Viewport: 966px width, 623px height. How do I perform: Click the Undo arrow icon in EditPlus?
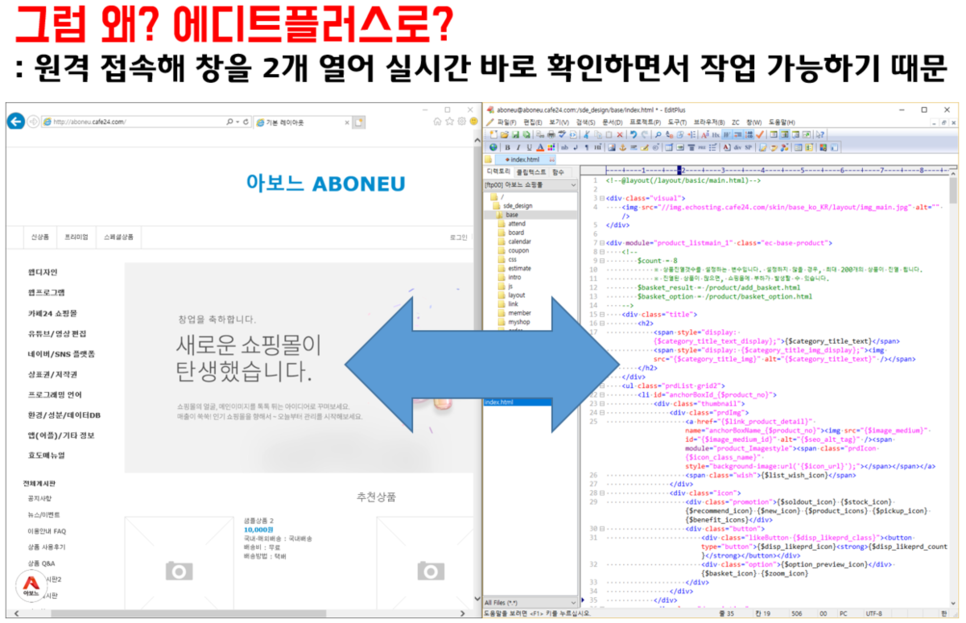click(633, 134)
